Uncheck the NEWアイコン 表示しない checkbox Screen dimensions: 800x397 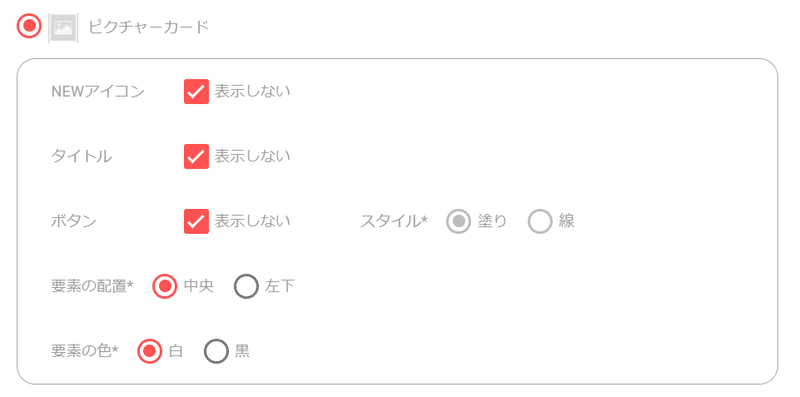click(196, 92)
